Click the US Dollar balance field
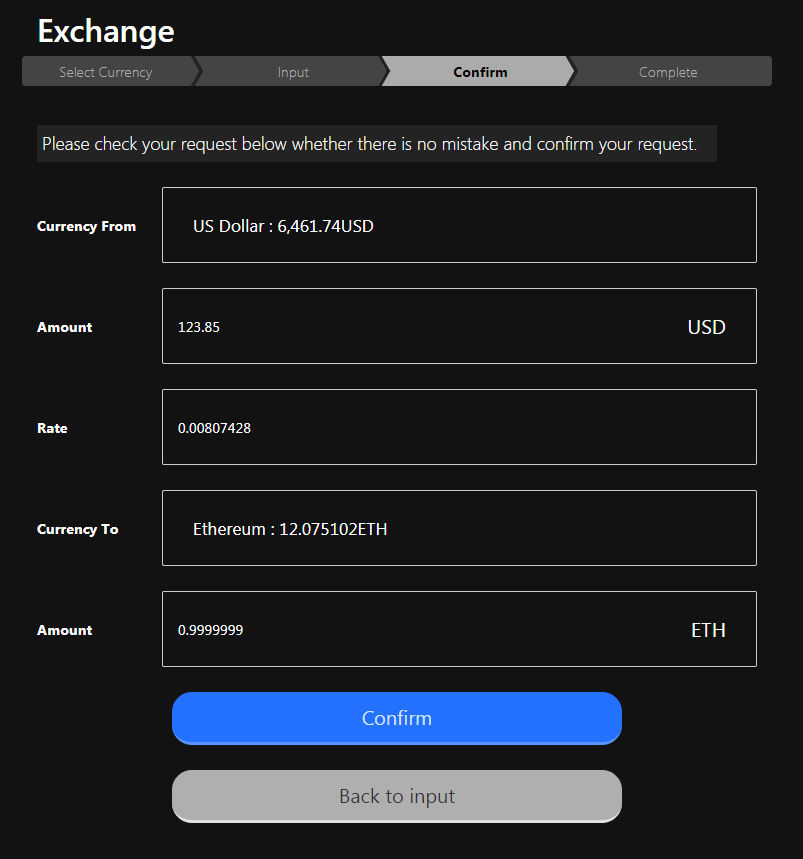This screenshot has width=803, height=859. (459, 226)
